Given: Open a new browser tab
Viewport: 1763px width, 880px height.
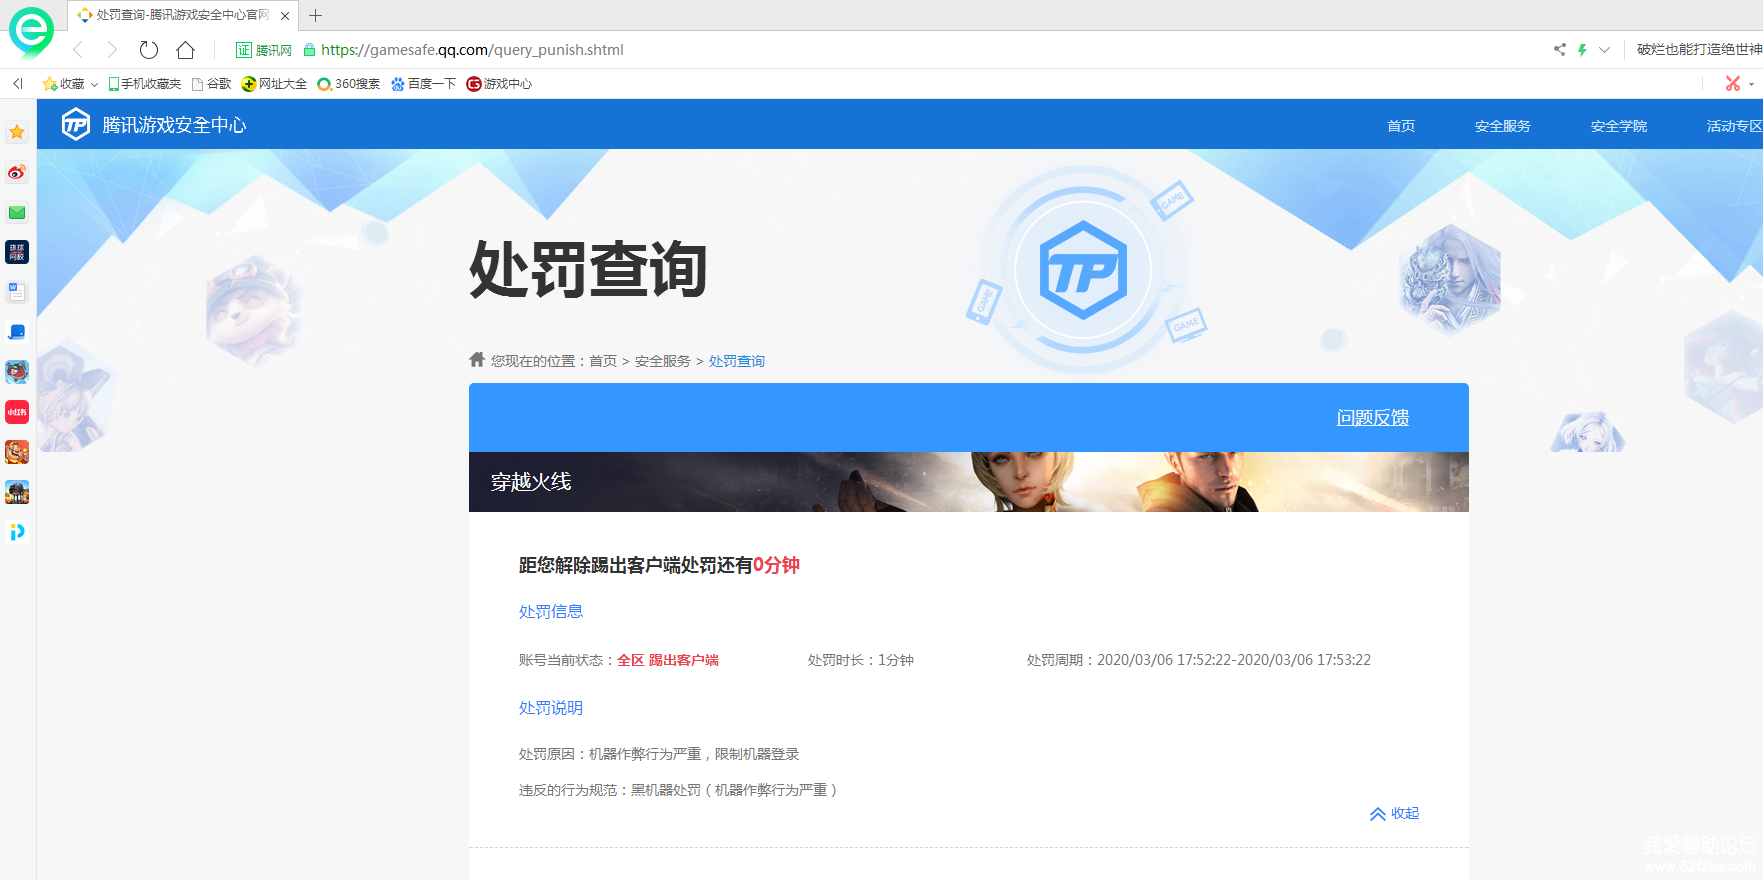Looking at the screenshot, I should coord(315,16).
